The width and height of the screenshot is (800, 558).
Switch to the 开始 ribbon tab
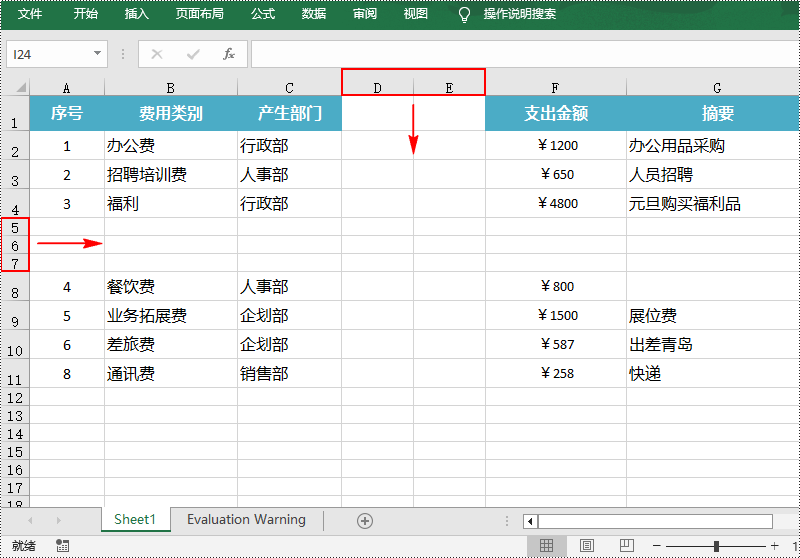pos(85,14)
